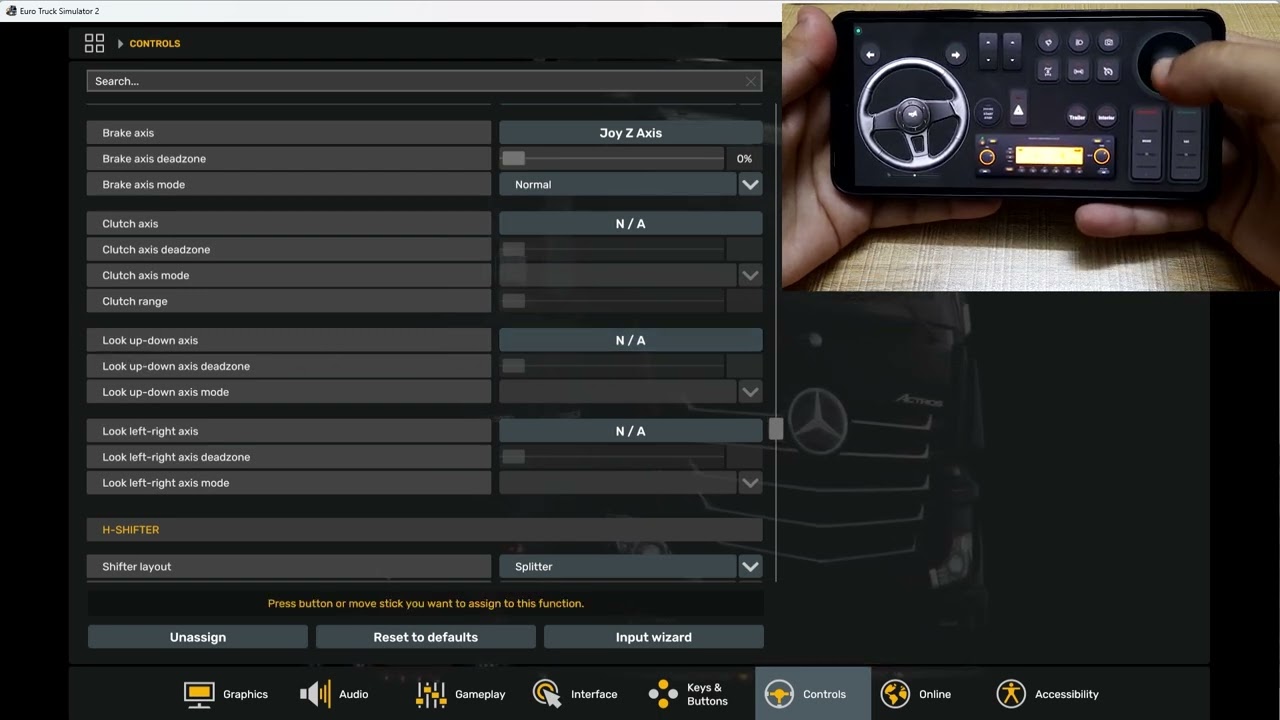Tap the gas pedal on phone
This screenshot has width=1280, height=720.
pos(1186,143)
